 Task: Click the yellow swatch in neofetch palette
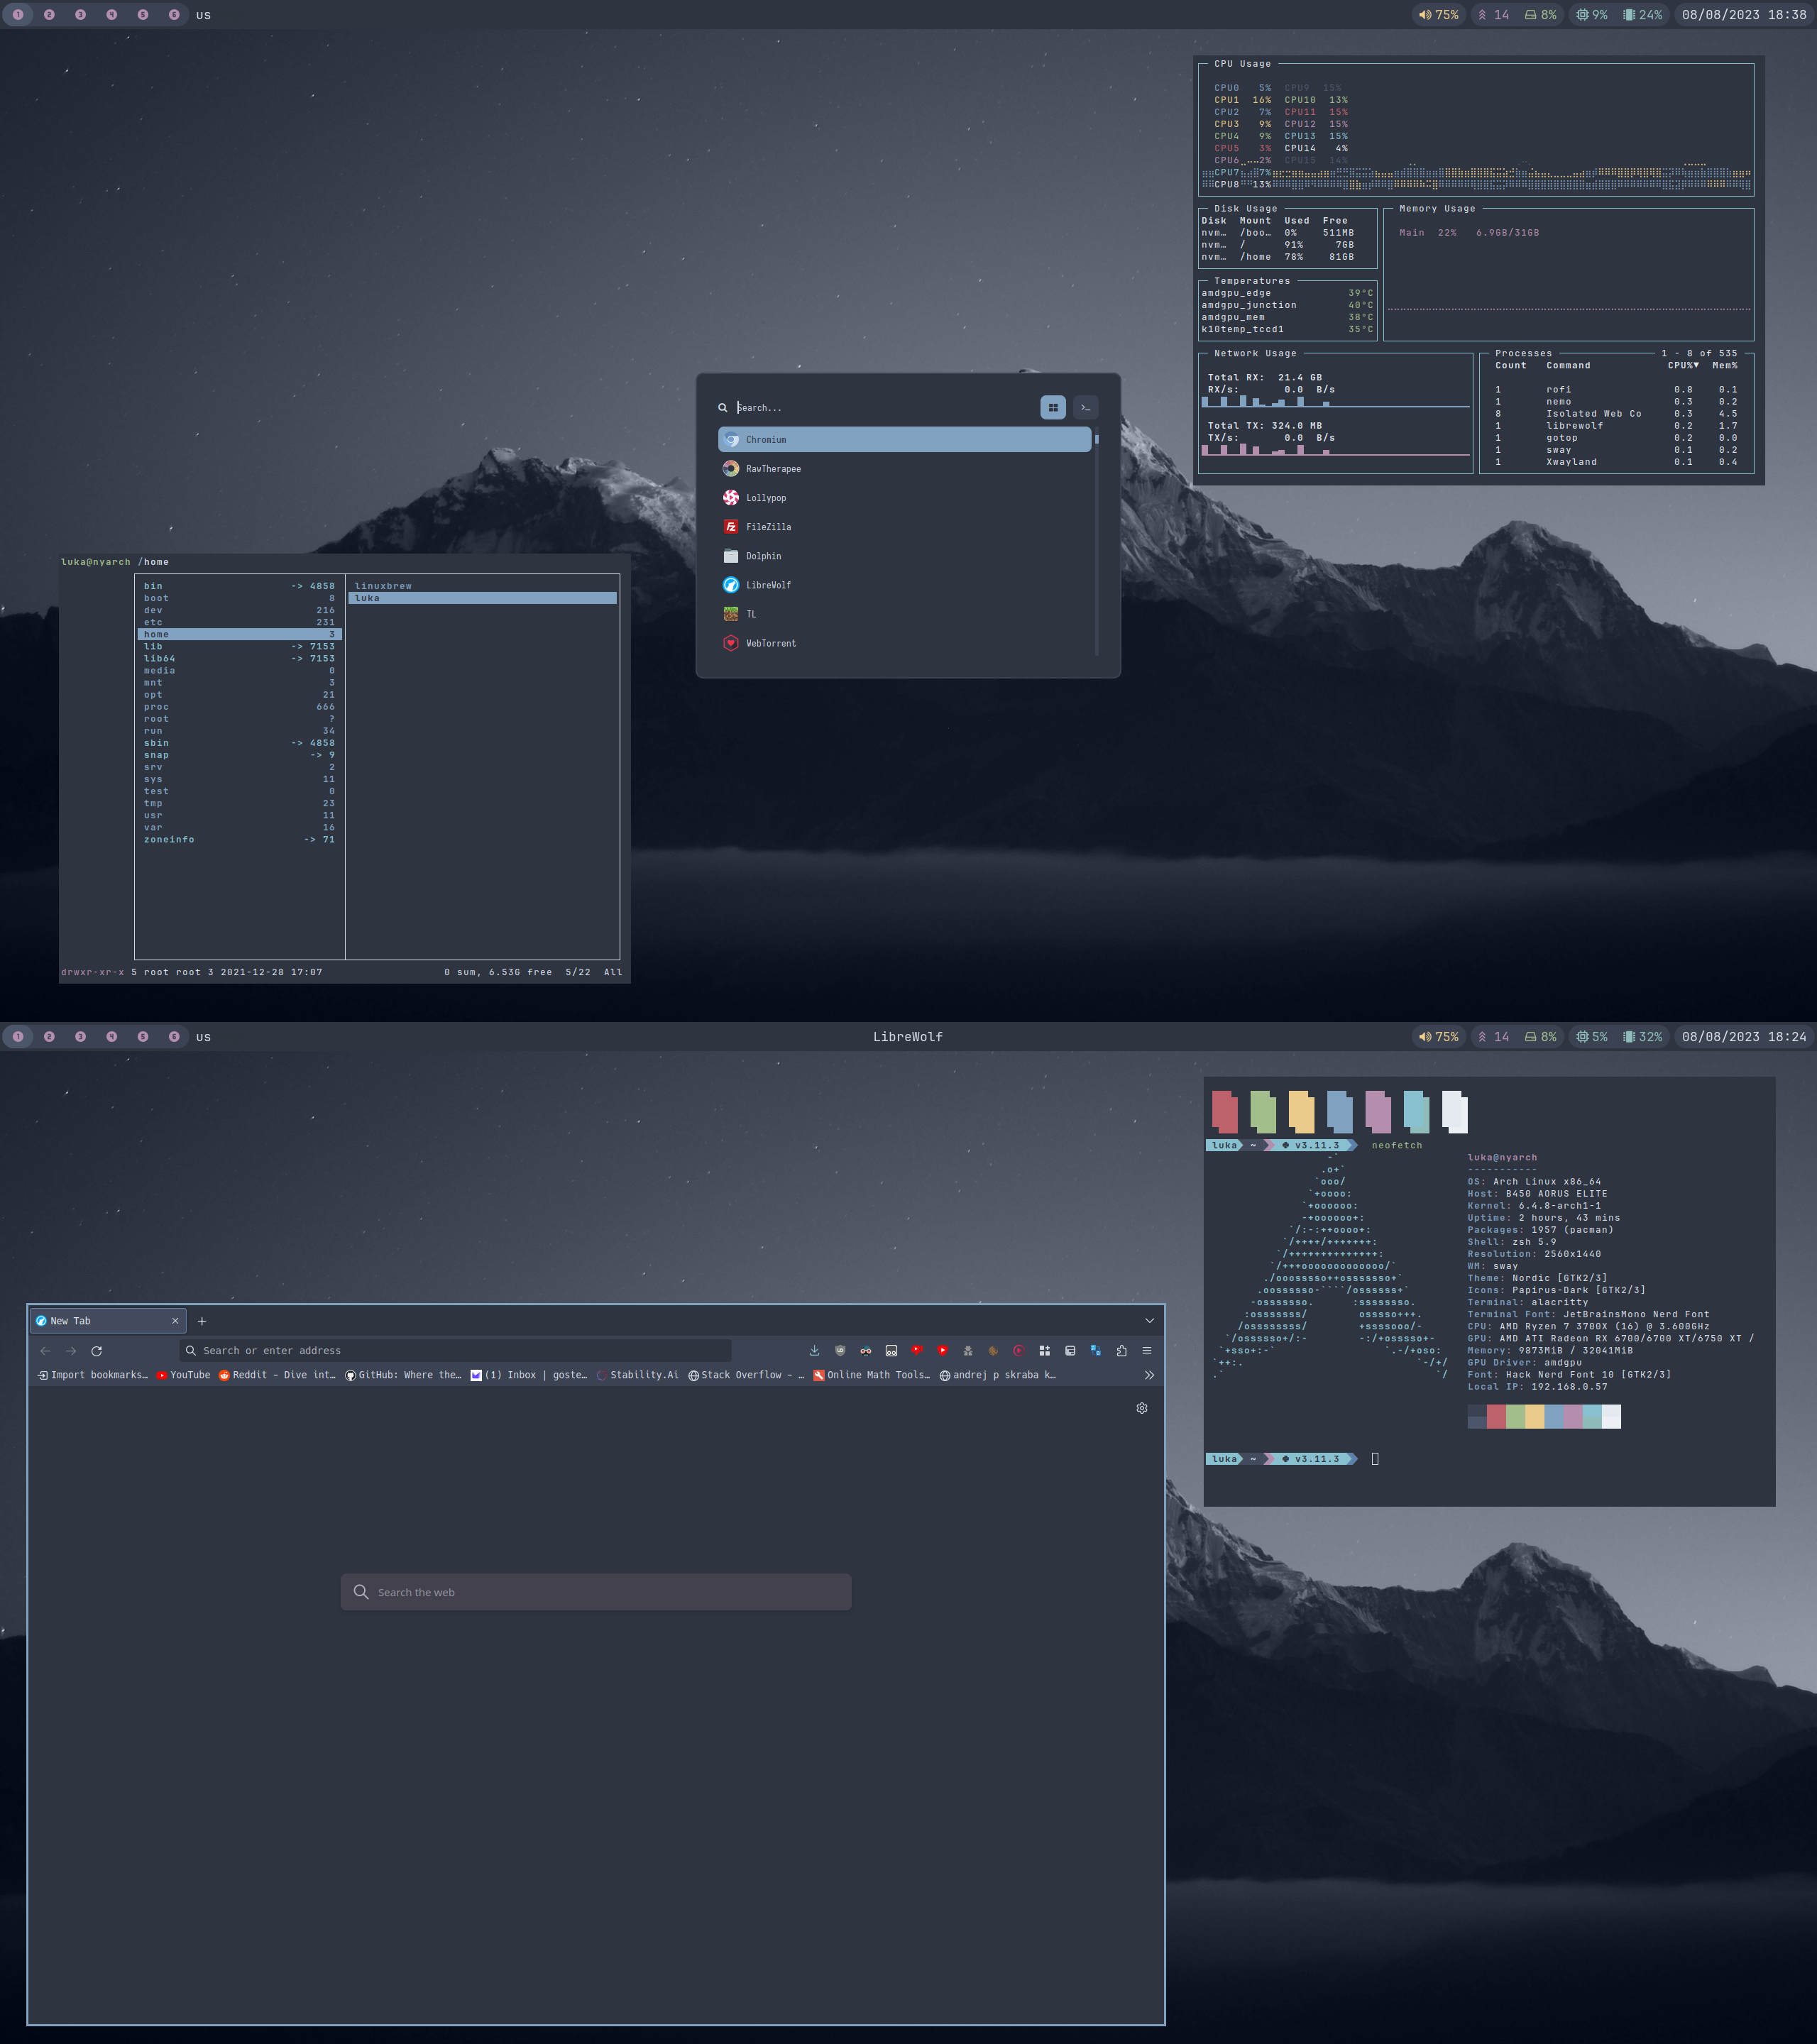pyautogui.click(x=1534, y=1416)
